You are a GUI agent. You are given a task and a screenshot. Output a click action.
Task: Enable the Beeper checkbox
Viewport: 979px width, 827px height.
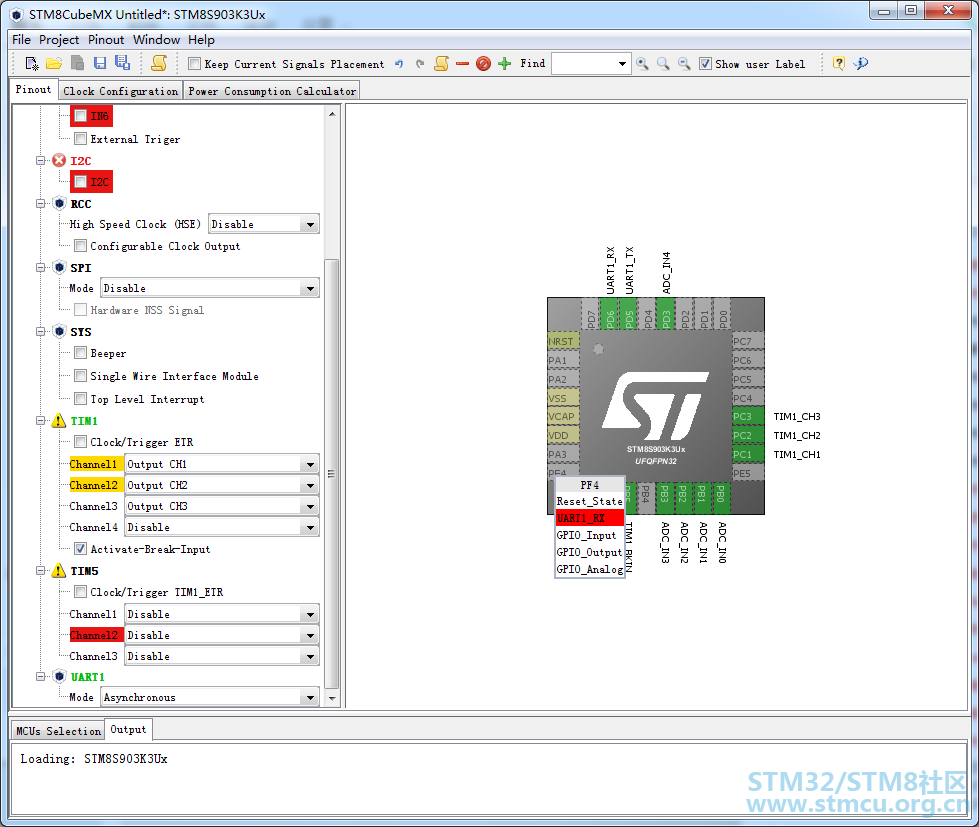[x=81, y=353]
